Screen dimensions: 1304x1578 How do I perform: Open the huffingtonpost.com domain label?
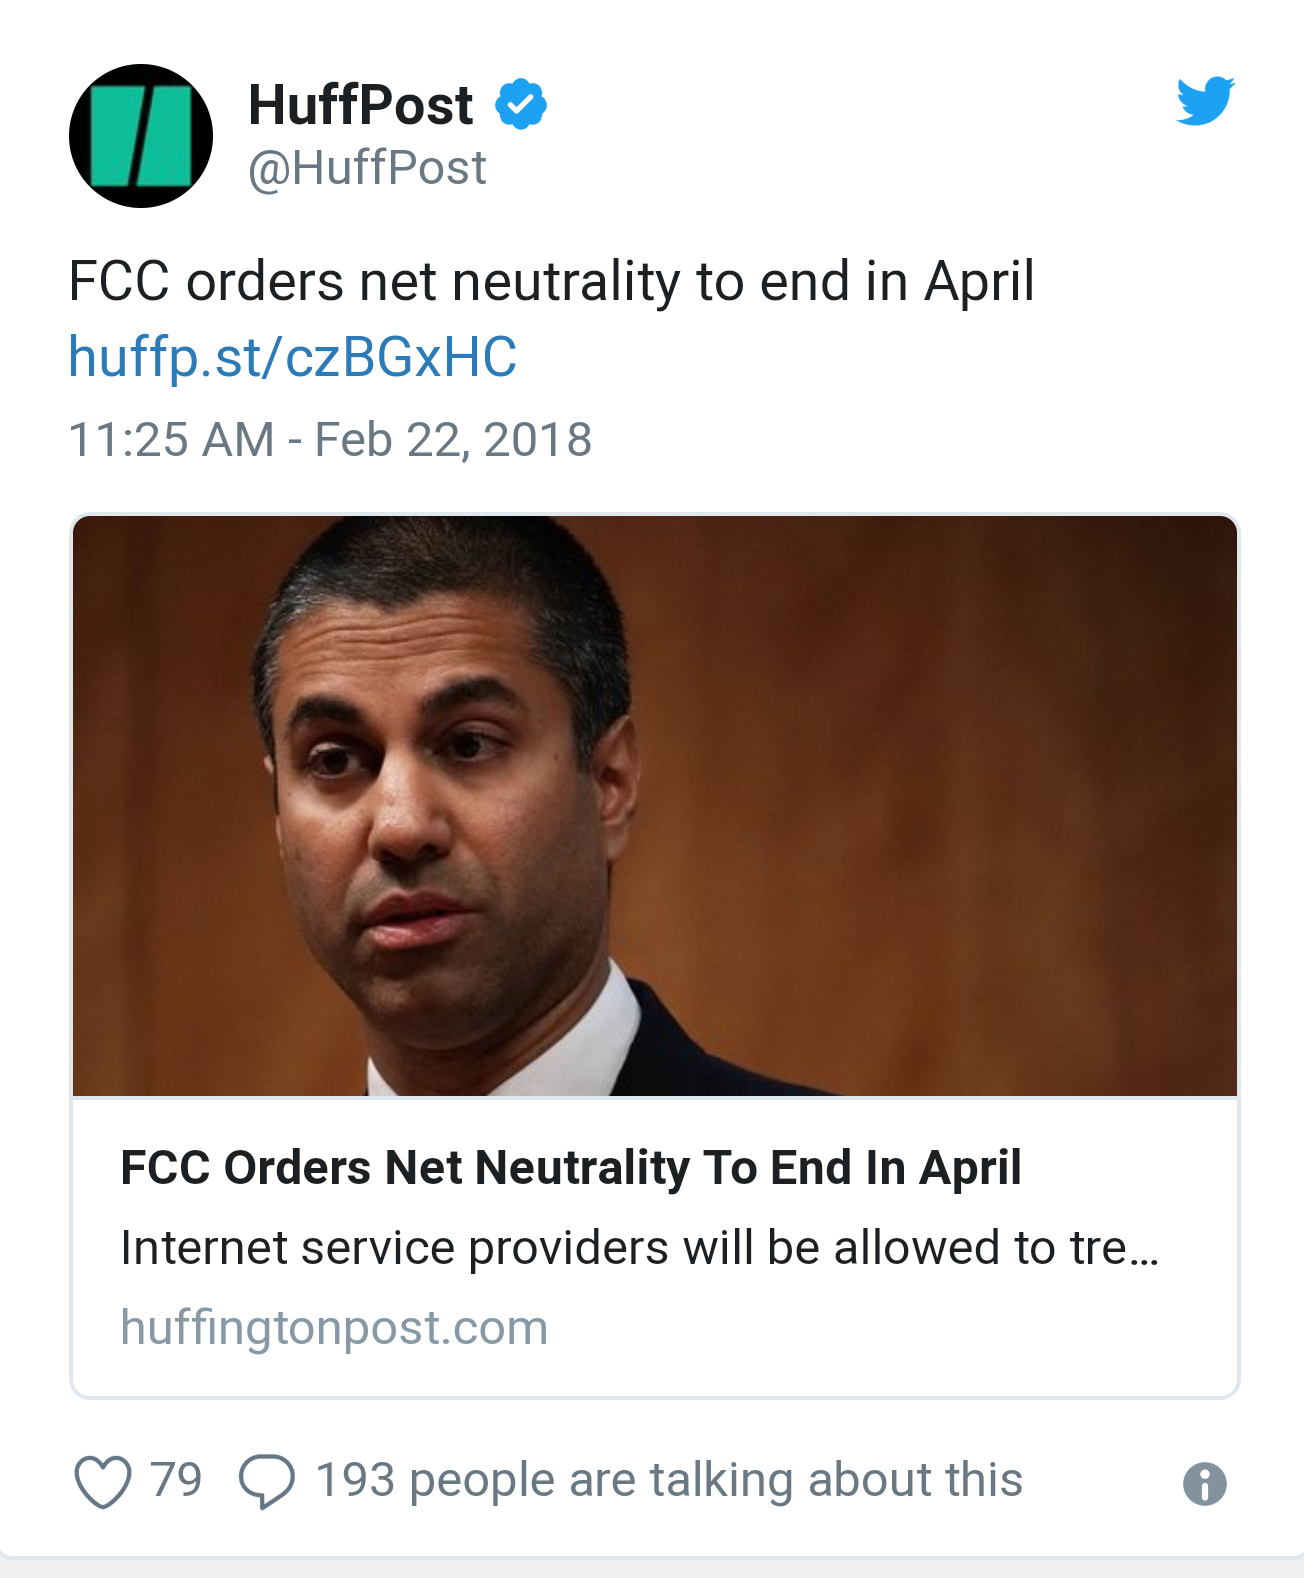click(x=334, y=1328)
